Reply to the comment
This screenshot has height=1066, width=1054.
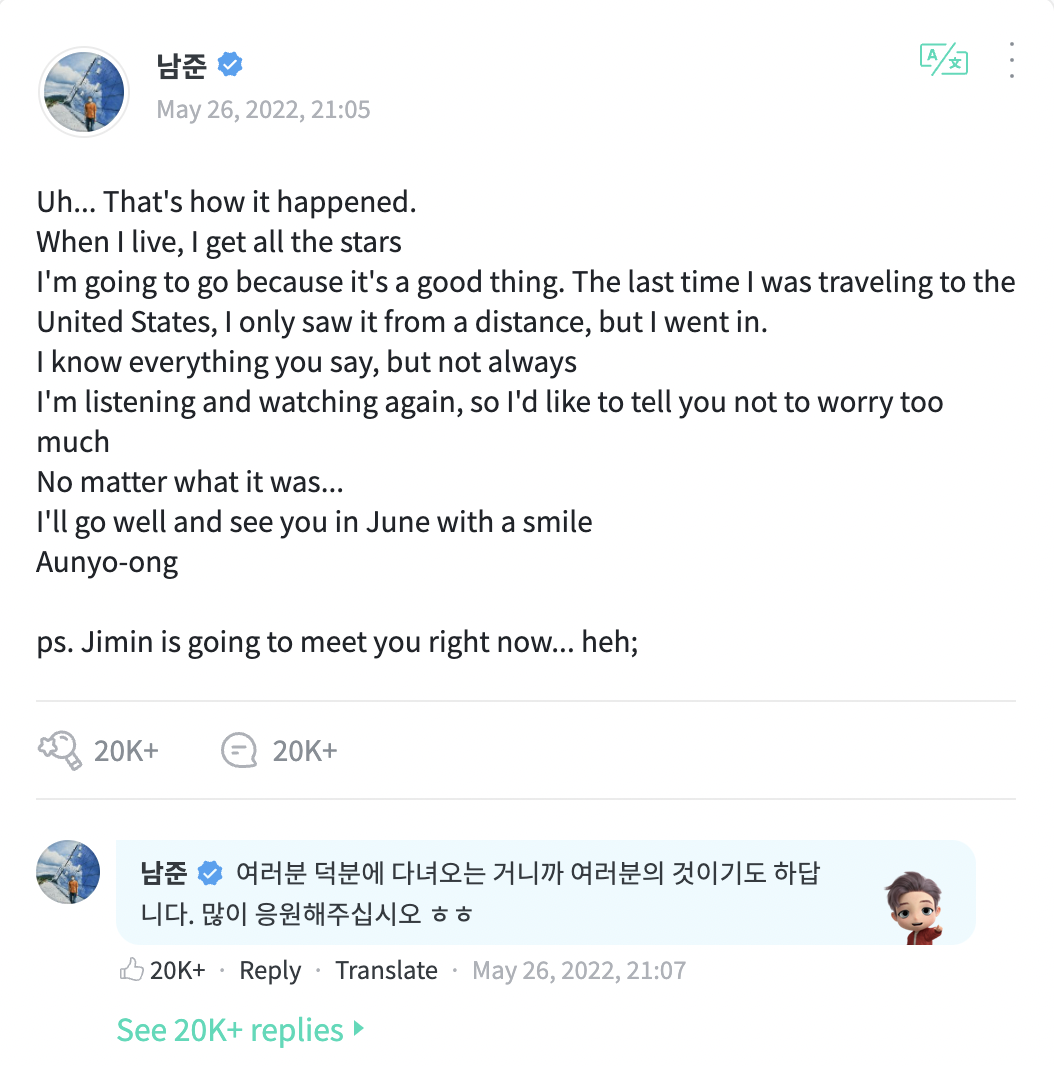click(x=270, y=971)
